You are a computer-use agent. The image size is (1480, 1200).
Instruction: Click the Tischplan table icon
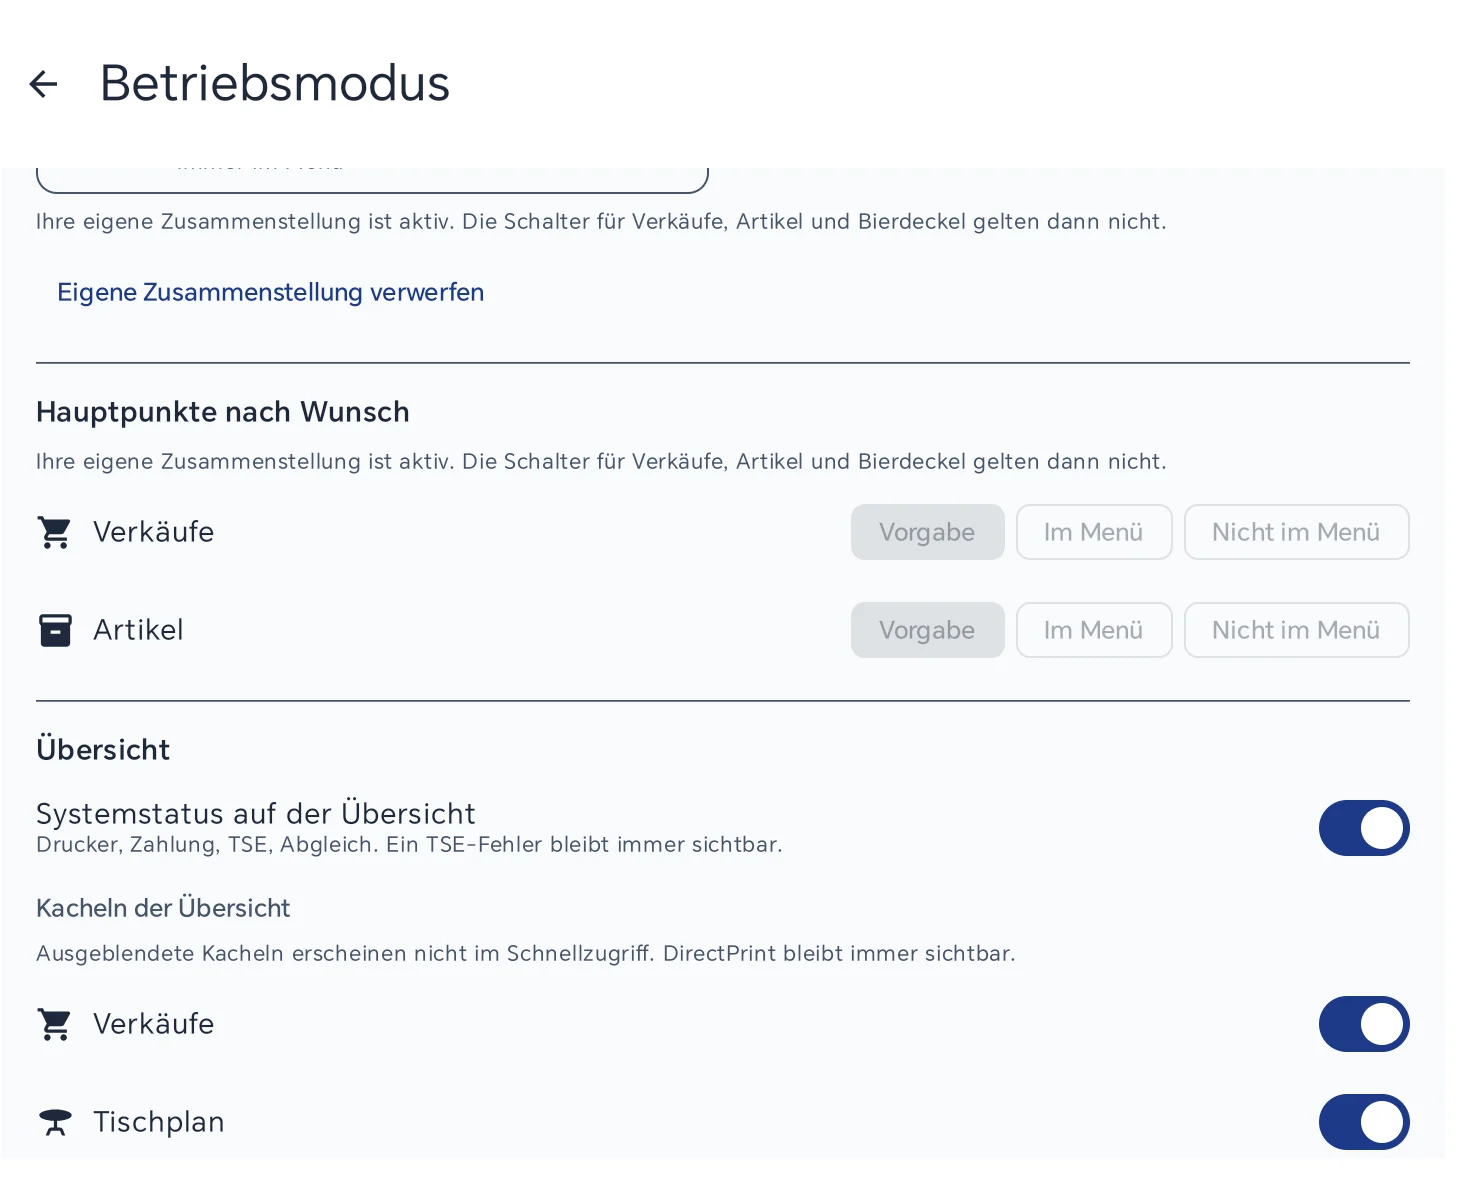click(55, 1122)
